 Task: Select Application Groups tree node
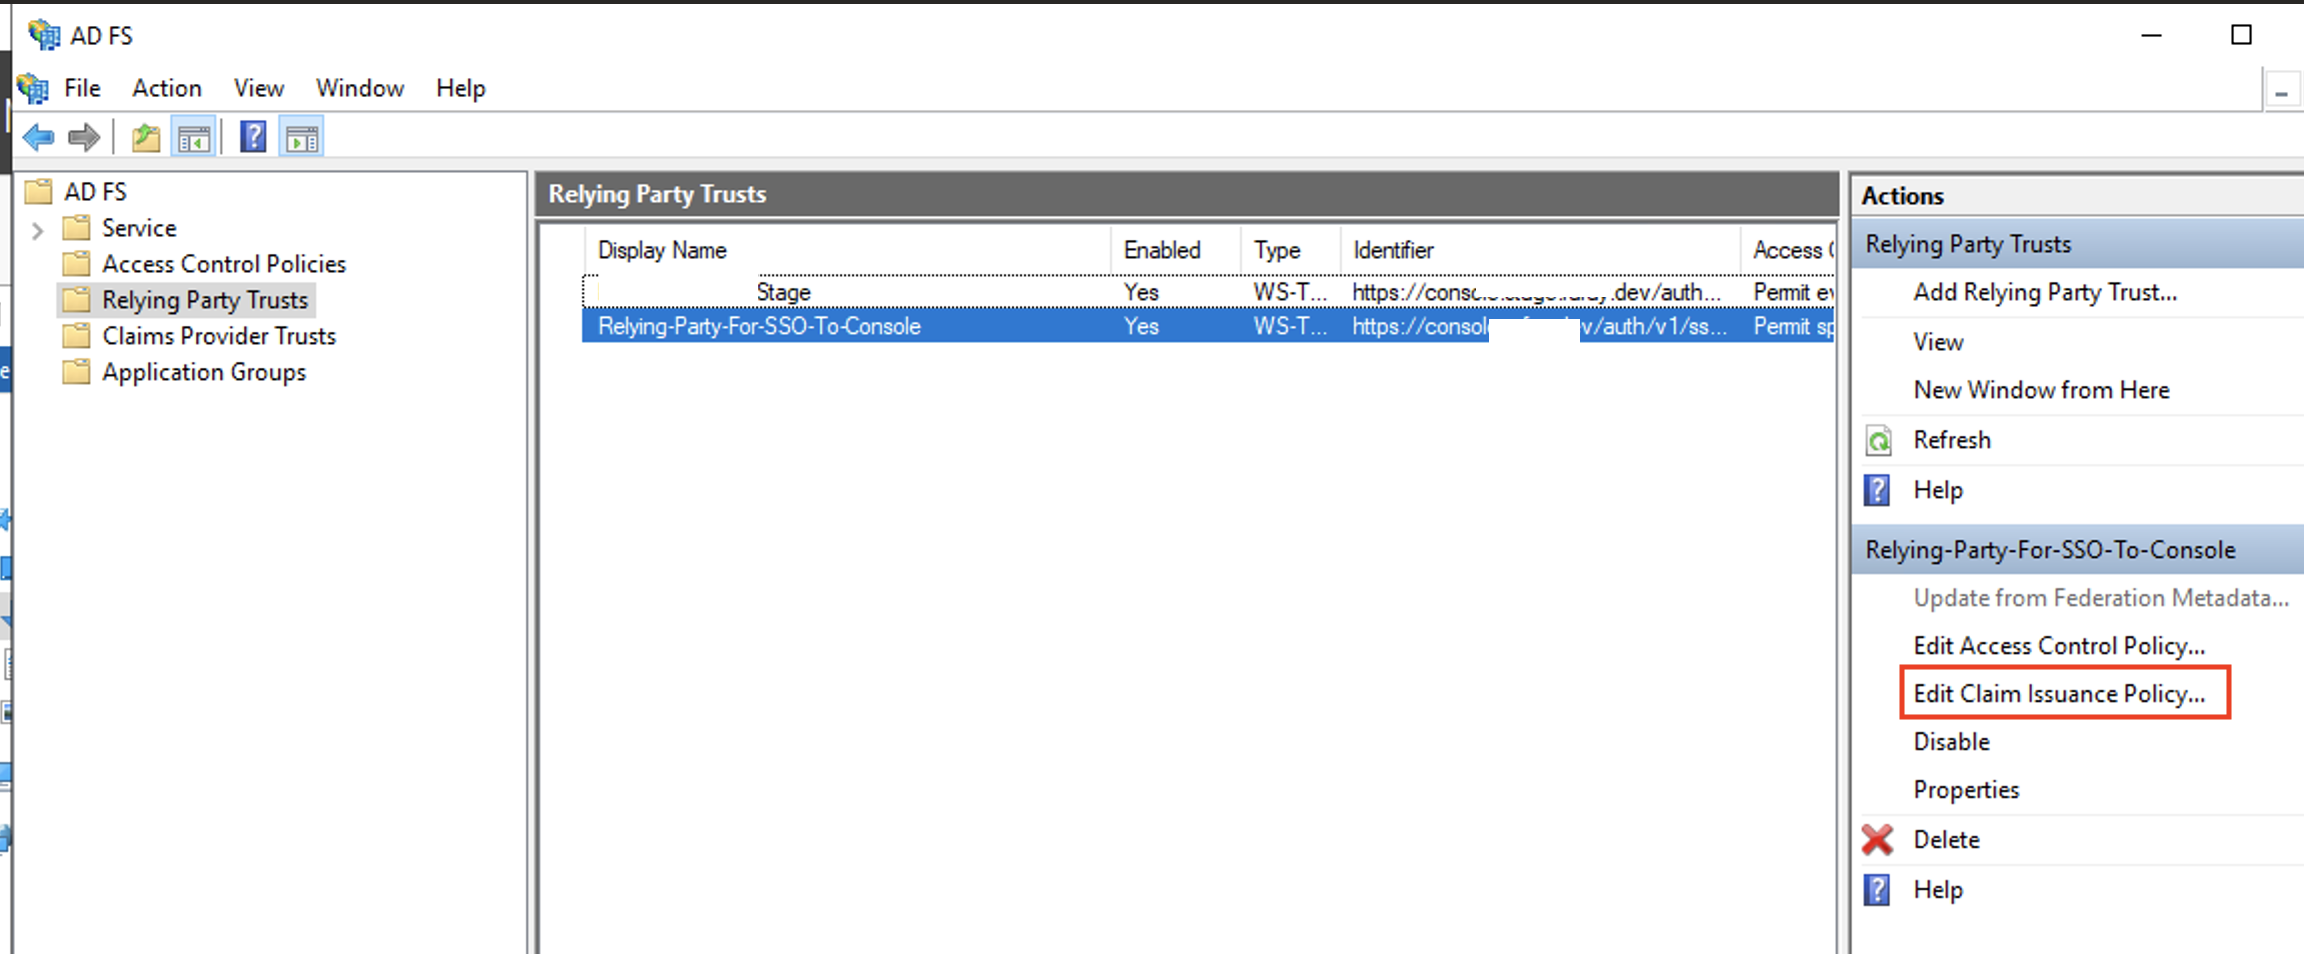pyautogui.click(x=204, y=372)
